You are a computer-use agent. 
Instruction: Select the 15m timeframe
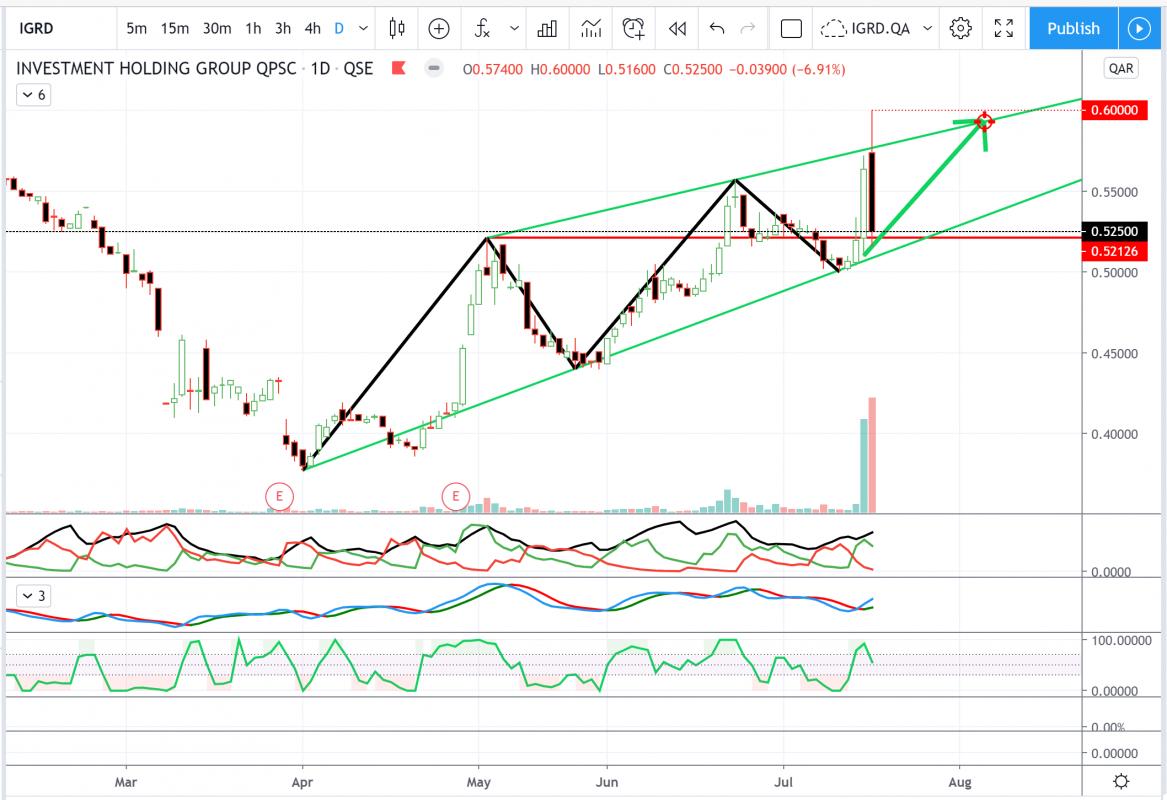[x=175, y=28]
